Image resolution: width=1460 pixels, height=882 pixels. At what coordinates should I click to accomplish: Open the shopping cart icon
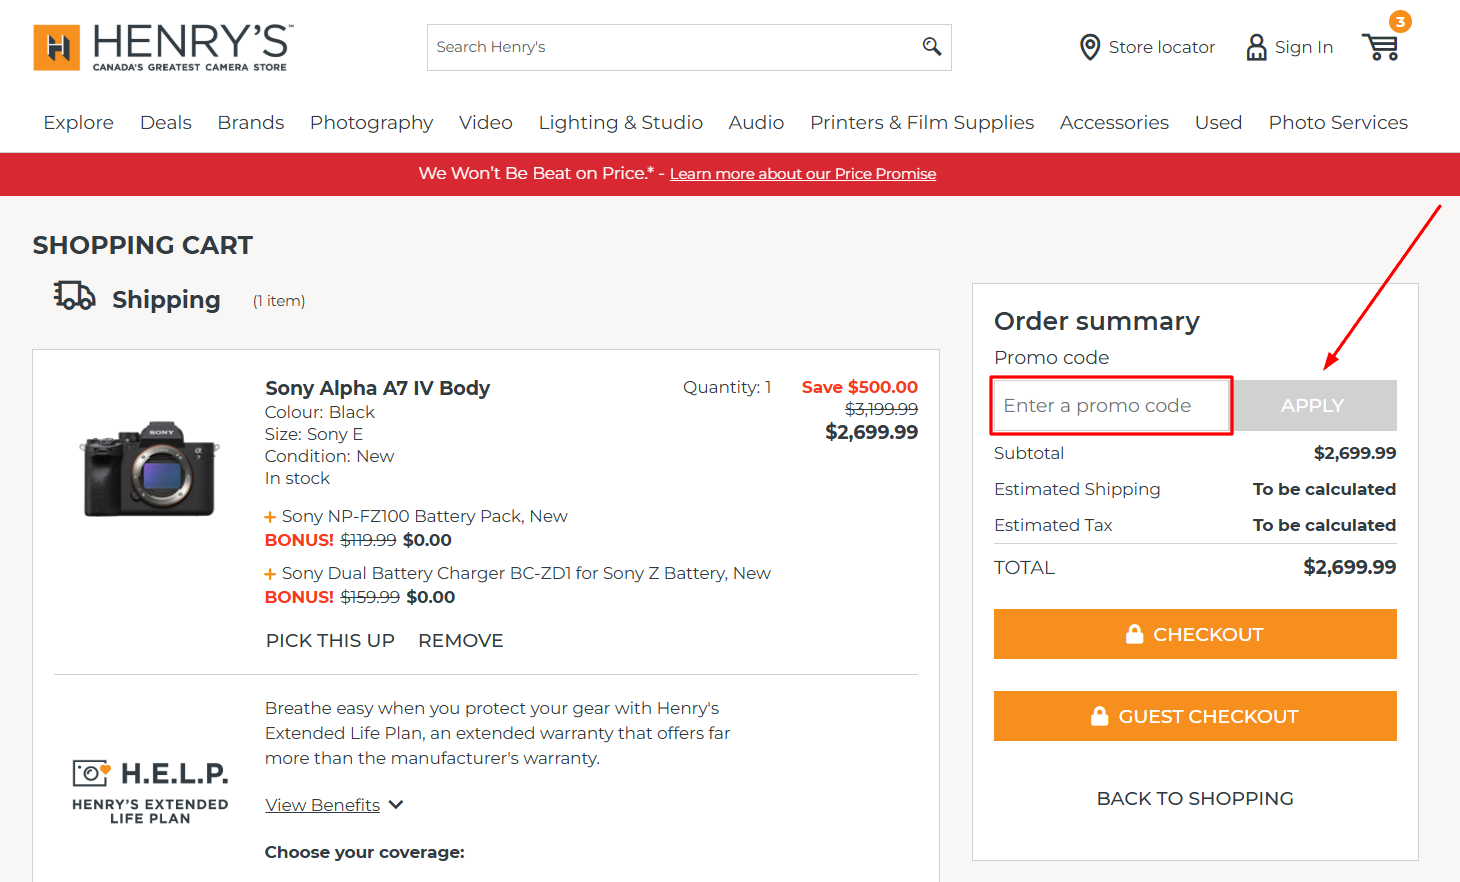[x=1380, y=47]
